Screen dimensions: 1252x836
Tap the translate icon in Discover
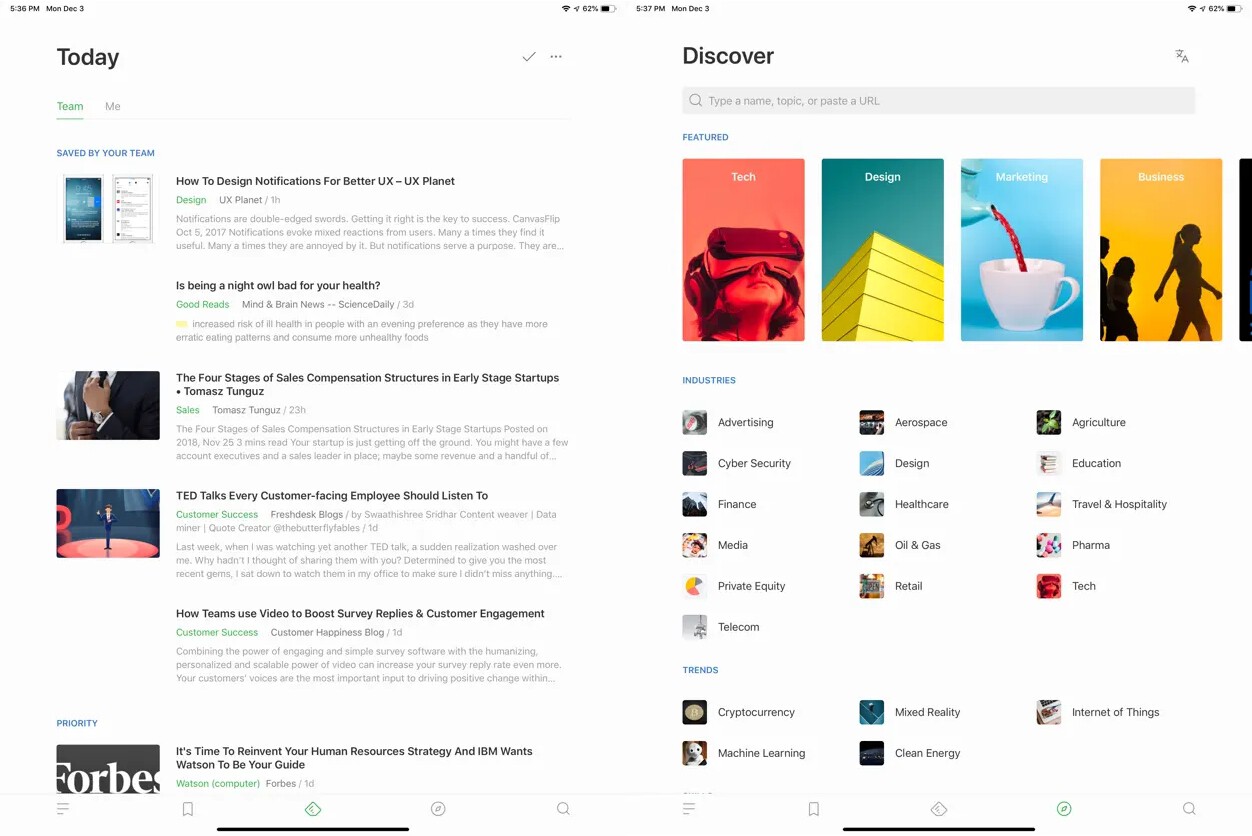1181,56
